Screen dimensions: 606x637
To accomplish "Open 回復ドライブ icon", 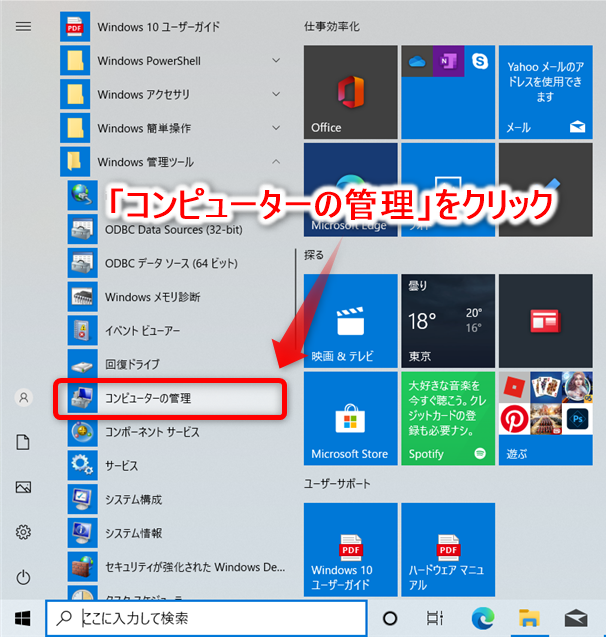I will point(82,364).
